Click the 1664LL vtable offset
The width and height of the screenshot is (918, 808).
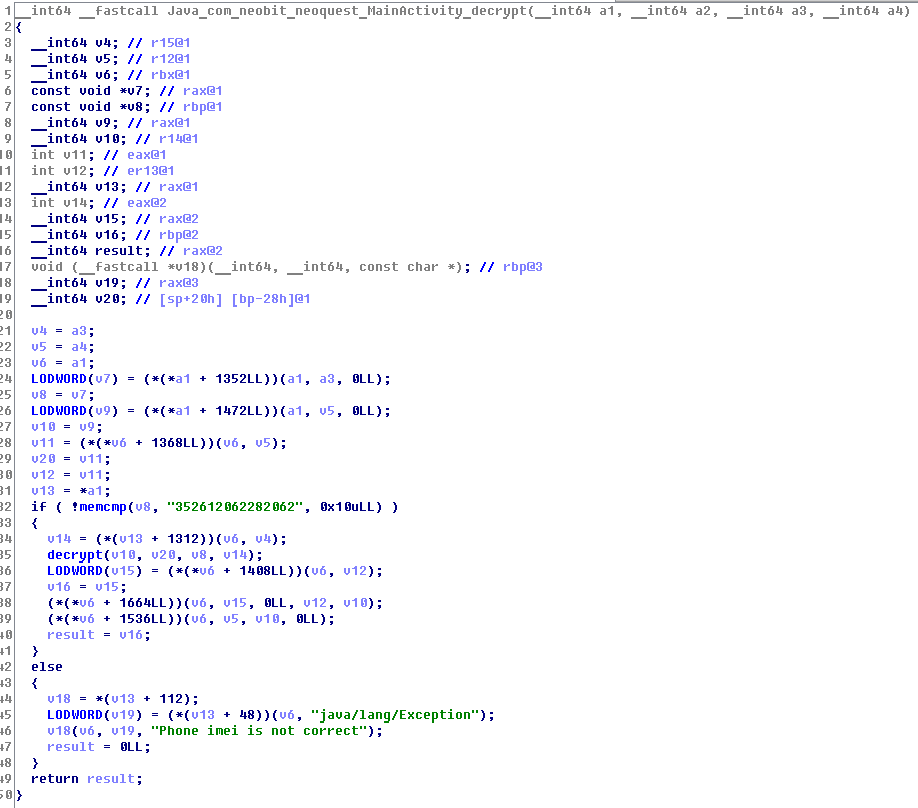click(x=143, y=602)
